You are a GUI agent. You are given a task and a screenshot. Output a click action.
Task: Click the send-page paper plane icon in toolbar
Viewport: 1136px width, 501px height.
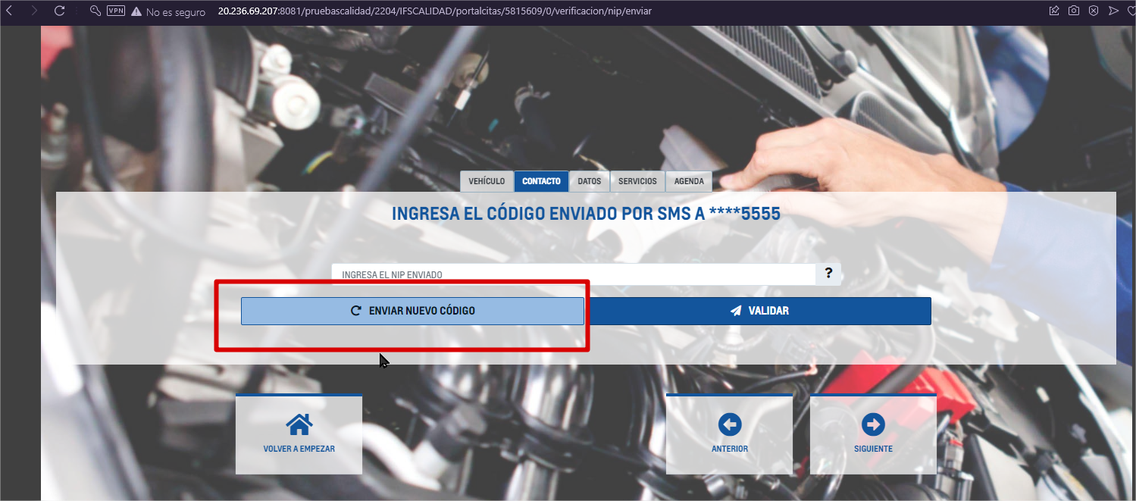click(x=1113, y=11)
